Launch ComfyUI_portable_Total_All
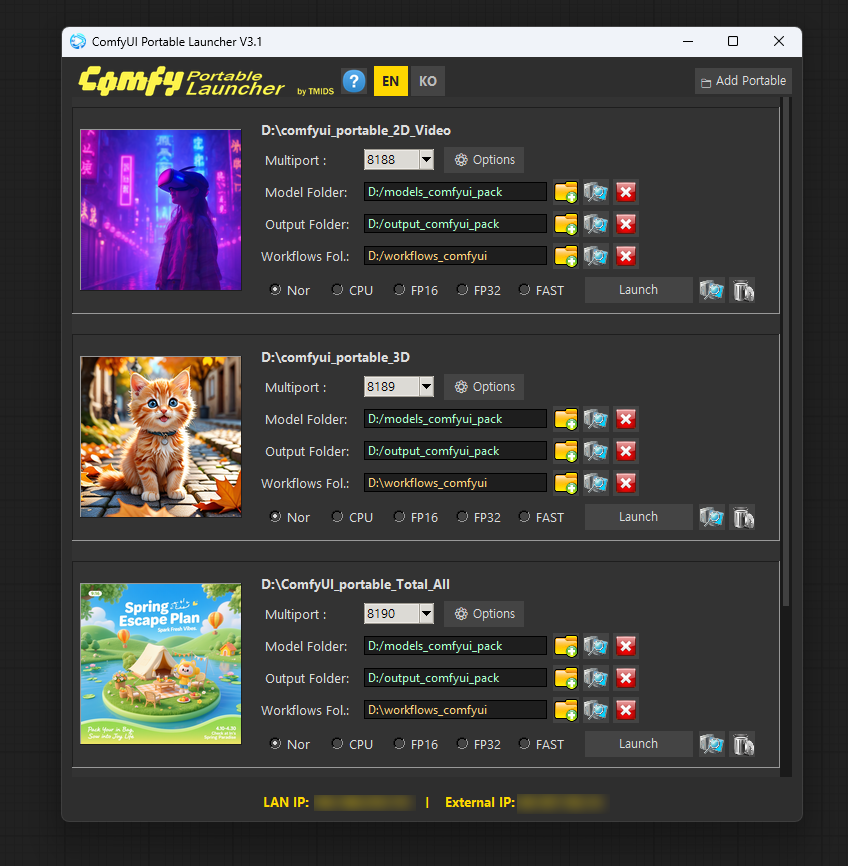Viewport: 848px width, 866px height. click(638, 744)
